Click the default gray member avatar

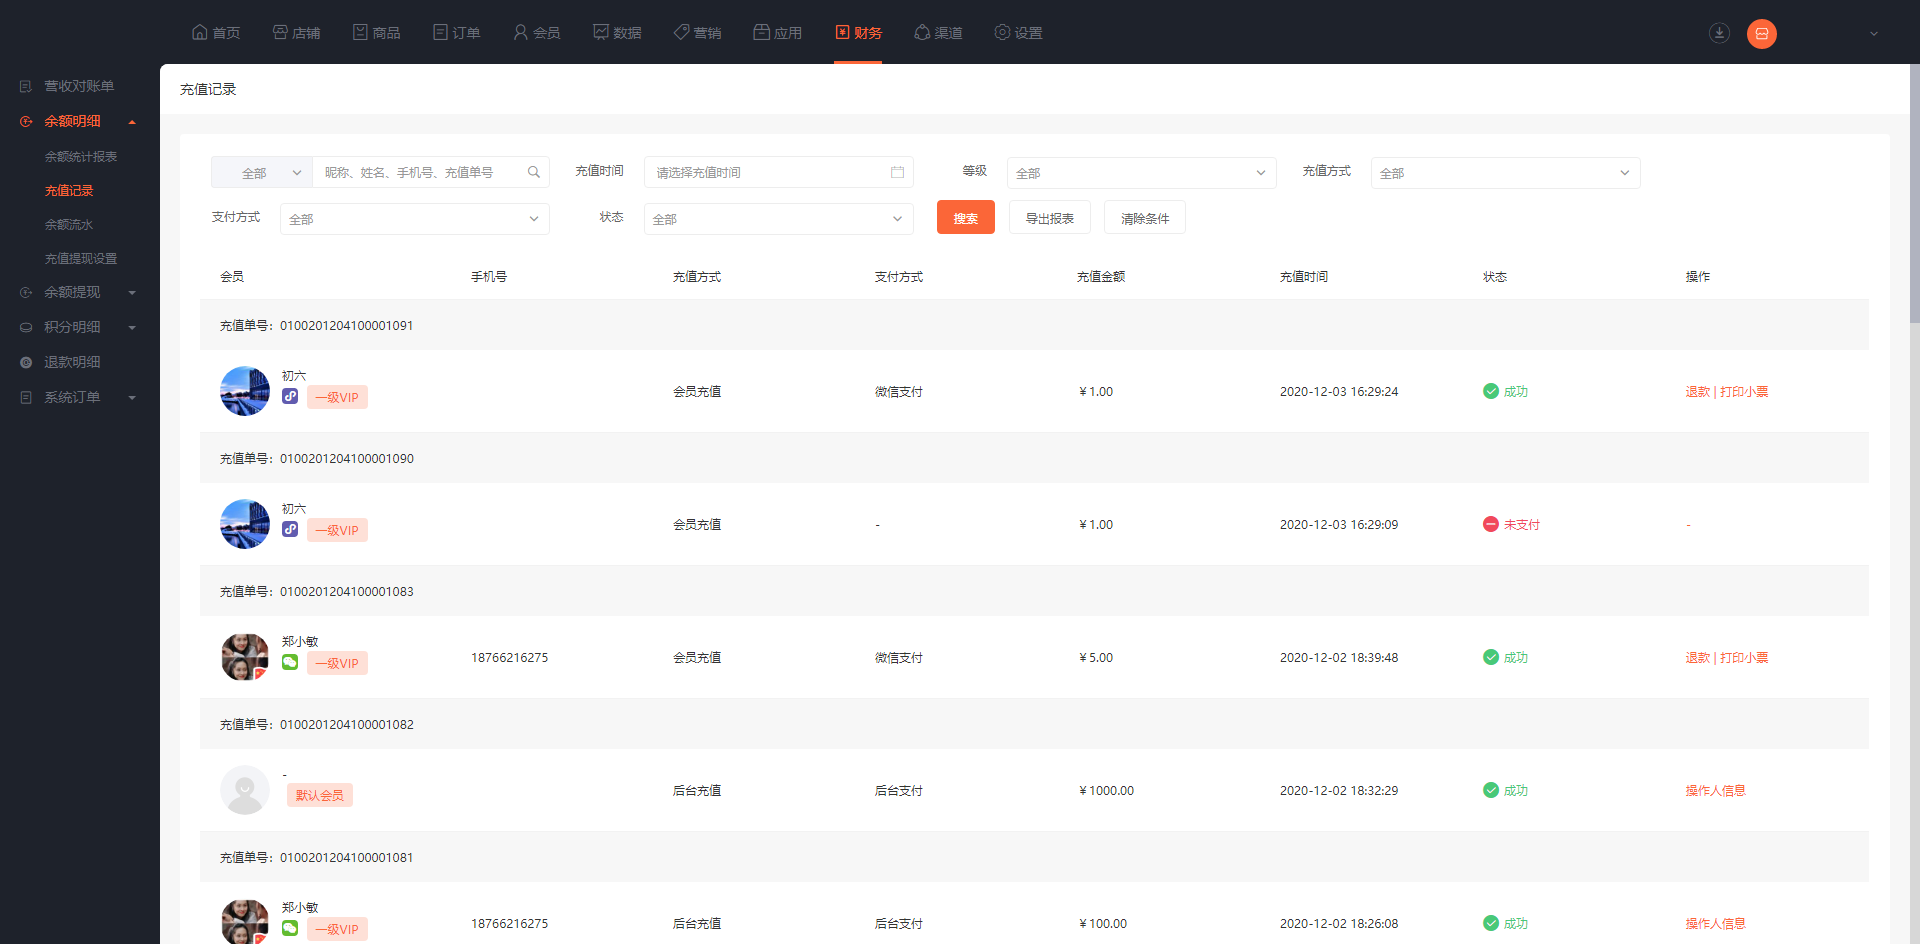click(x=245, y=790)
